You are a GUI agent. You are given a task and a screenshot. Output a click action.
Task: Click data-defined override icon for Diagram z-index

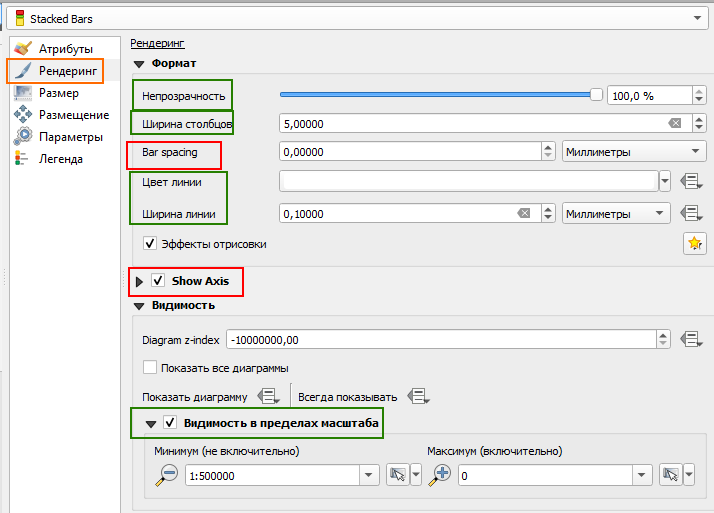689,339
